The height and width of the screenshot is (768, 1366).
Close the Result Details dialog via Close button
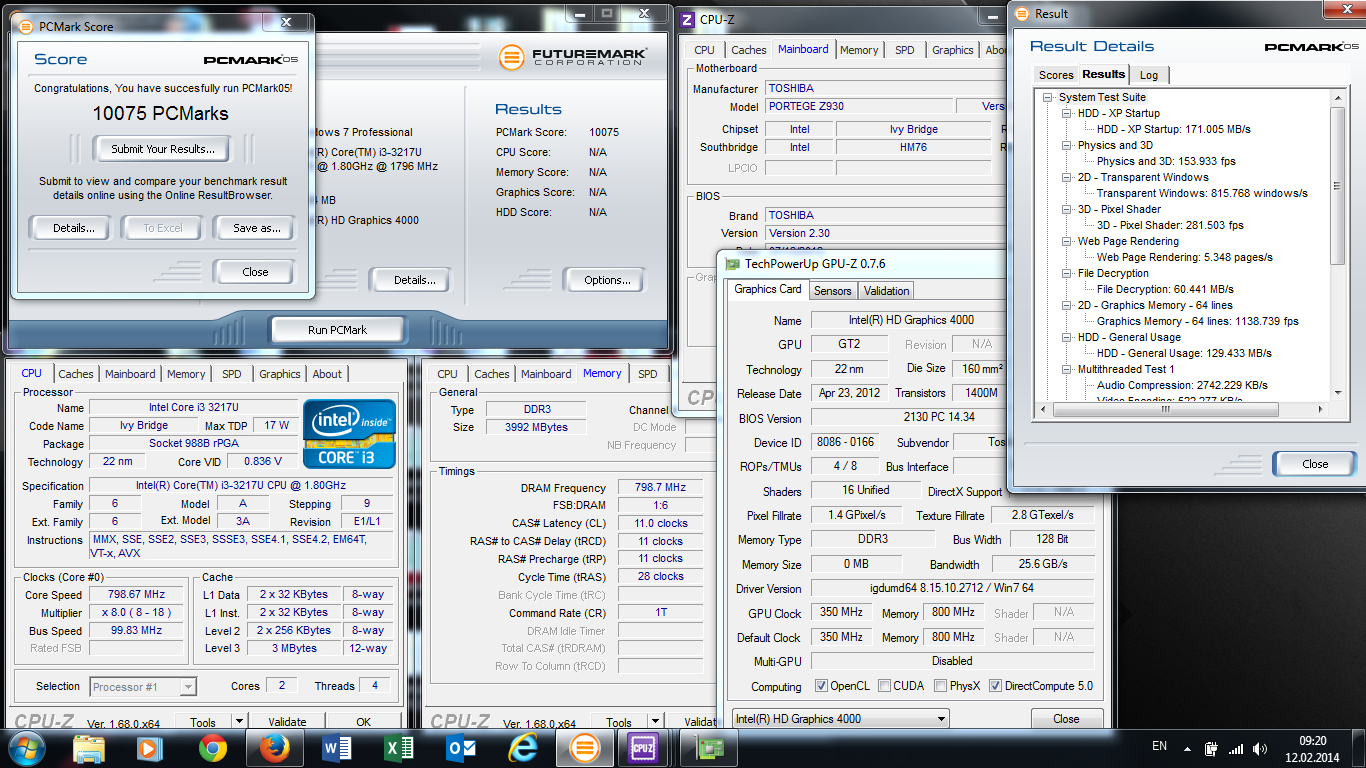pos(1315,464)
